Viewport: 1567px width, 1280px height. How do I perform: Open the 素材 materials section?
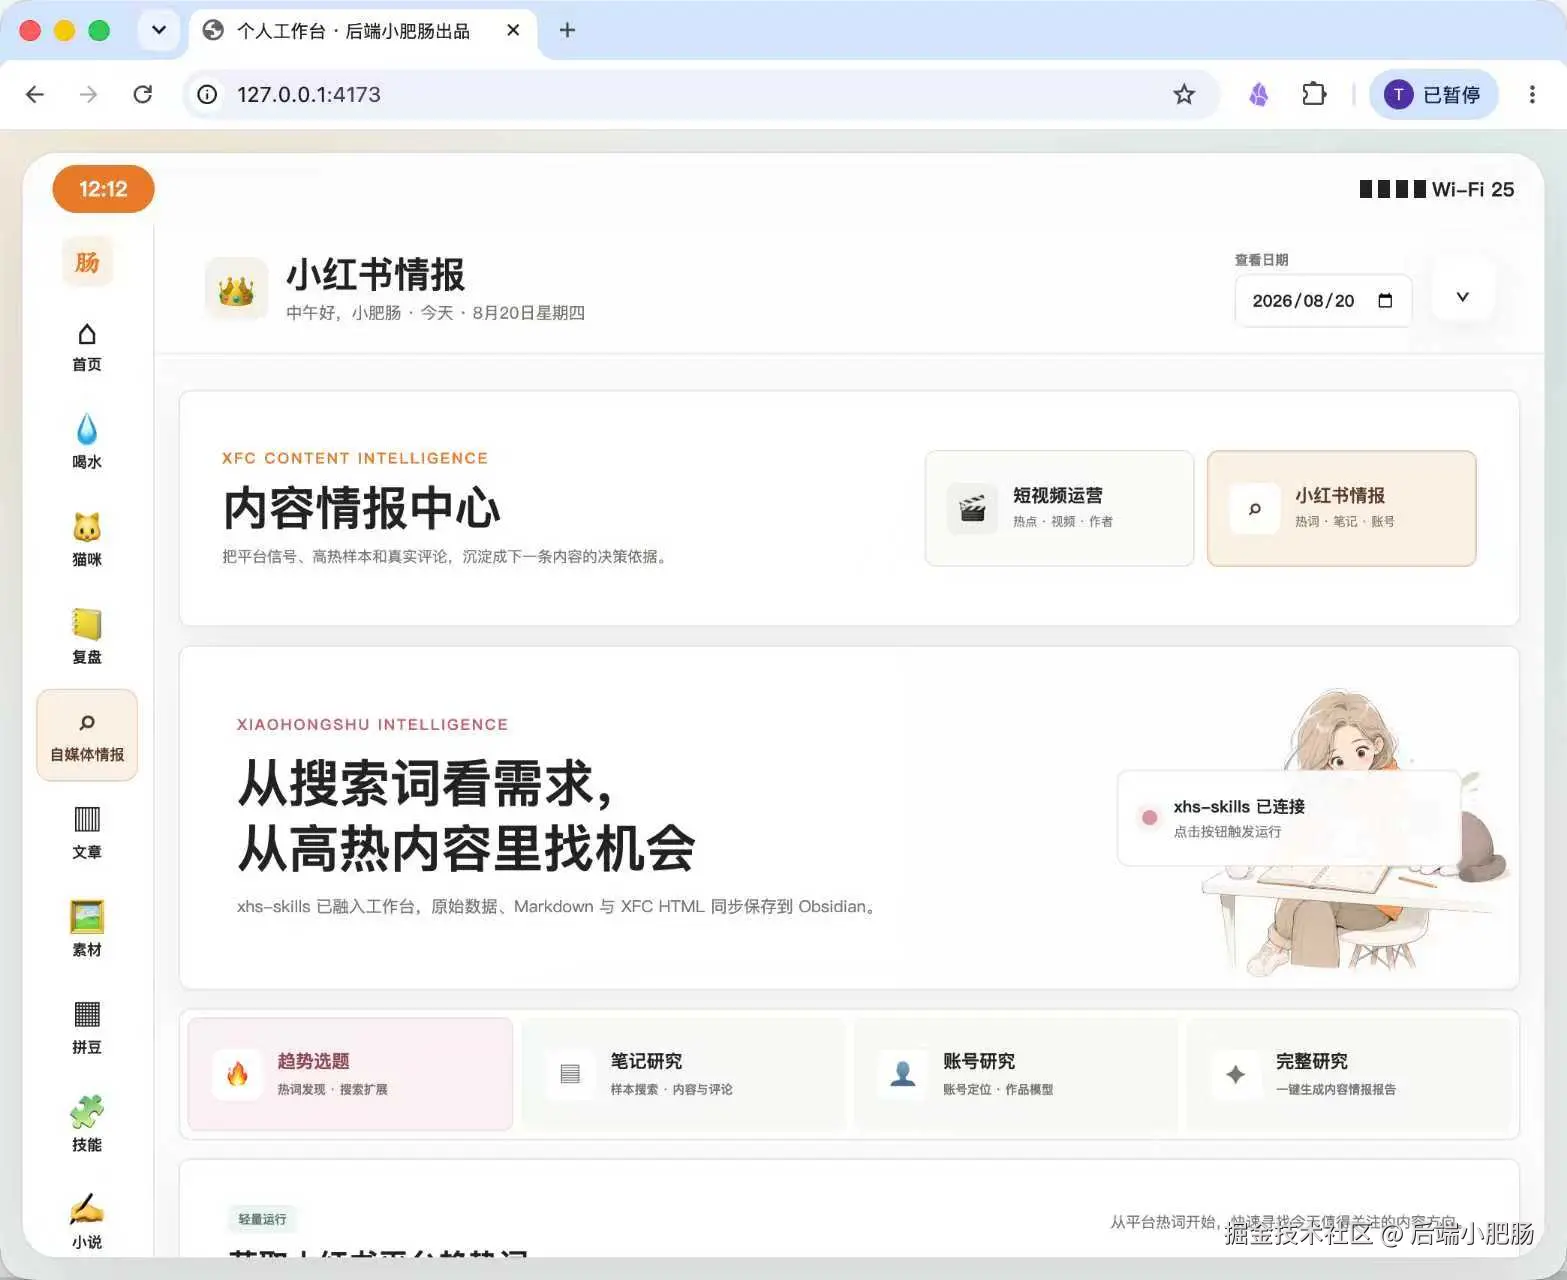point(87,930)
